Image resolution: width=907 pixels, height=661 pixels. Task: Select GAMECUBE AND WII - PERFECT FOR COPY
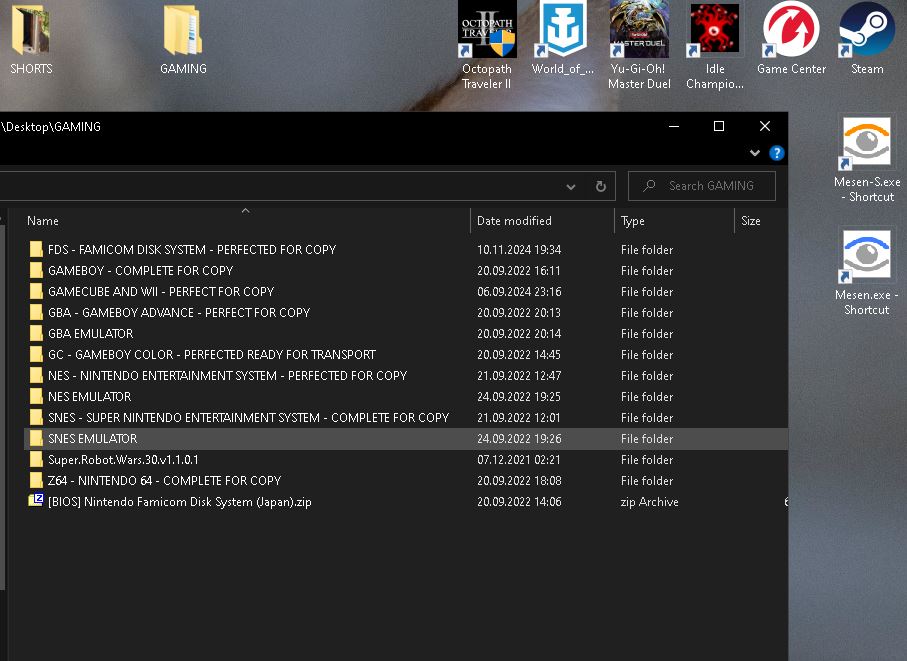pos(161,291)
